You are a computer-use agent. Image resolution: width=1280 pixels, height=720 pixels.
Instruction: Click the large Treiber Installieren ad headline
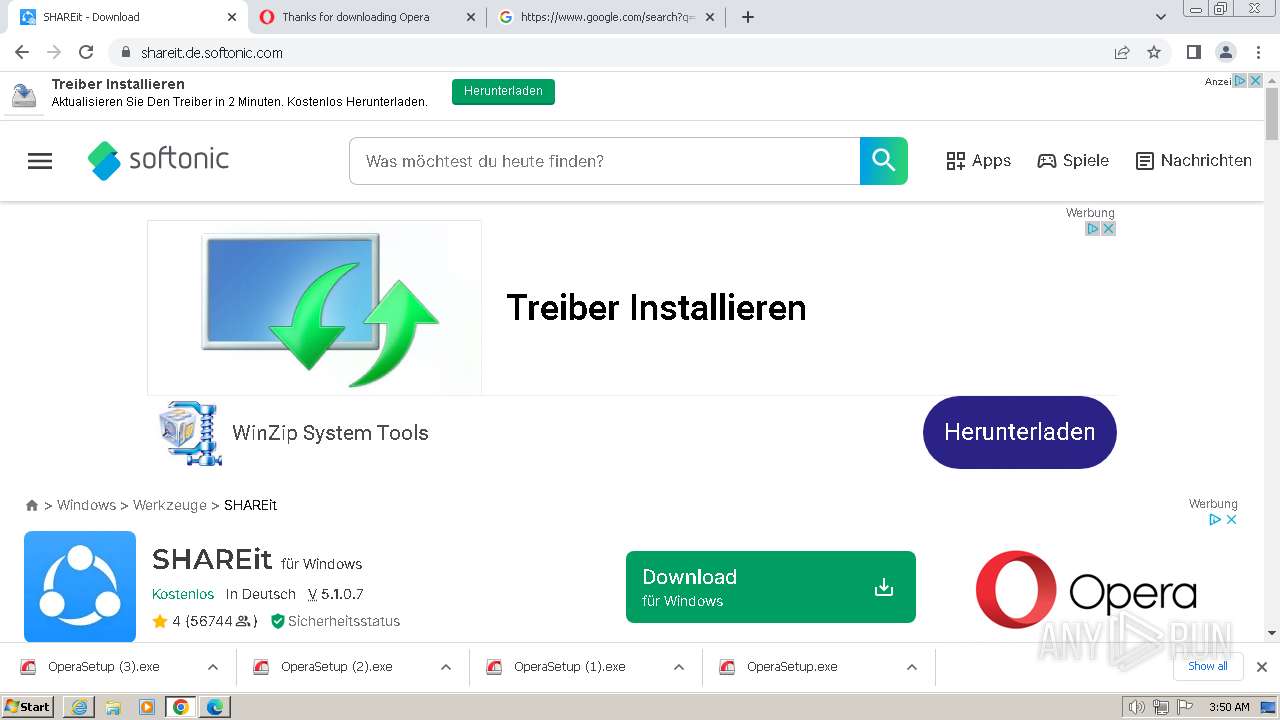656,308
